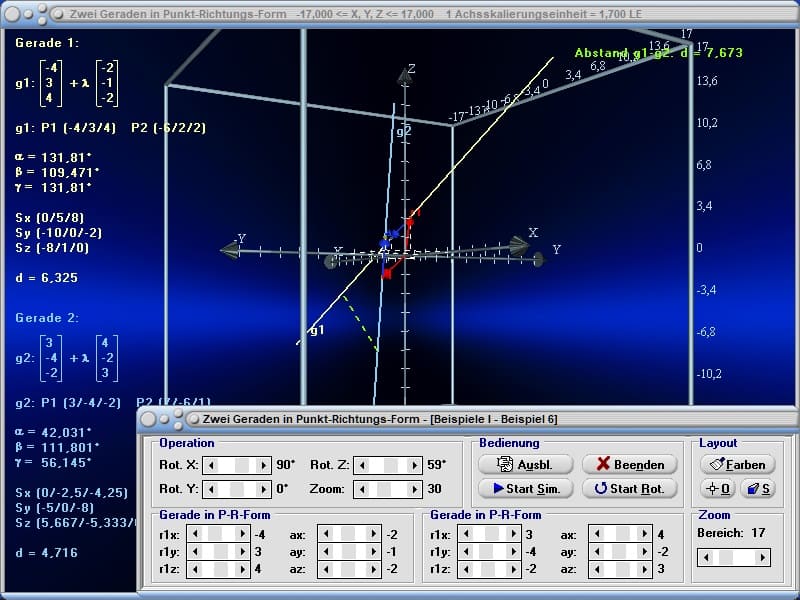This screenshot has height=600, width=800.
Task: Increase Bereich zoom range with right arrow
Action: (762, 557)
